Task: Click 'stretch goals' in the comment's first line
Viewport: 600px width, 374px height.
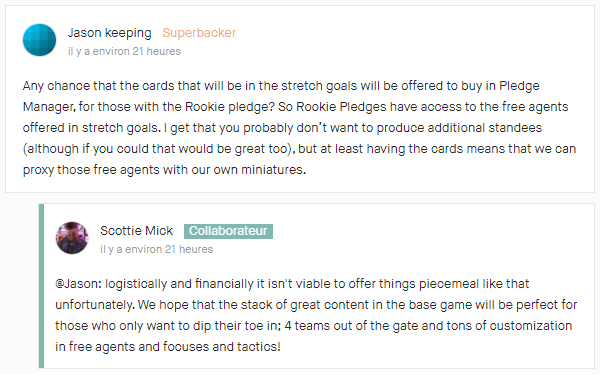Action: [x=321, y=86]
